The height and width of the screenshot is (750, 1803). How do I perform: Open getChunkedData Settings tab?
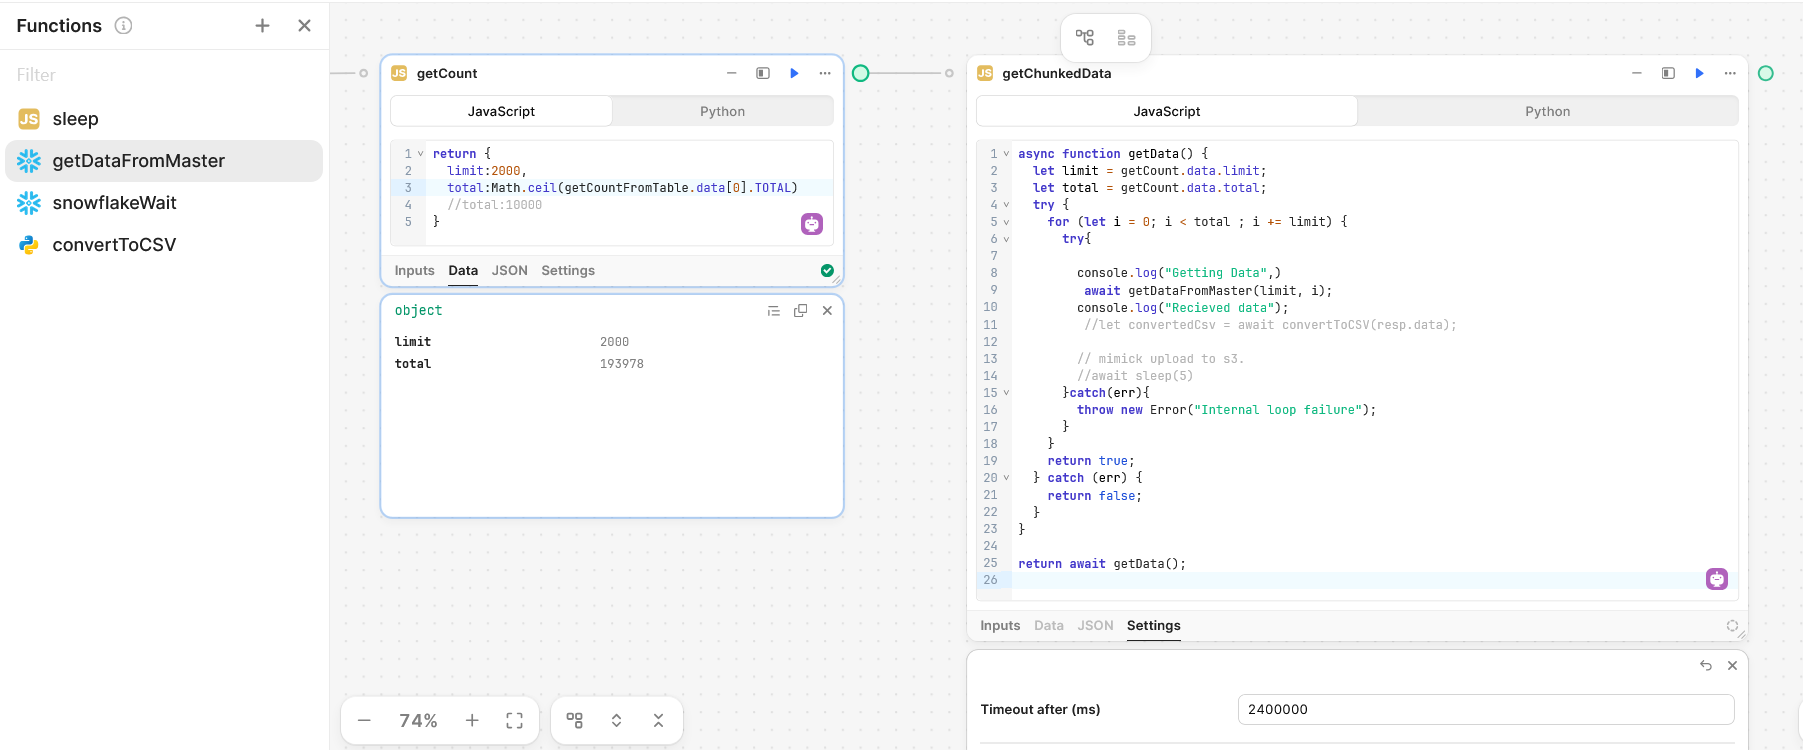[1154, 626]
